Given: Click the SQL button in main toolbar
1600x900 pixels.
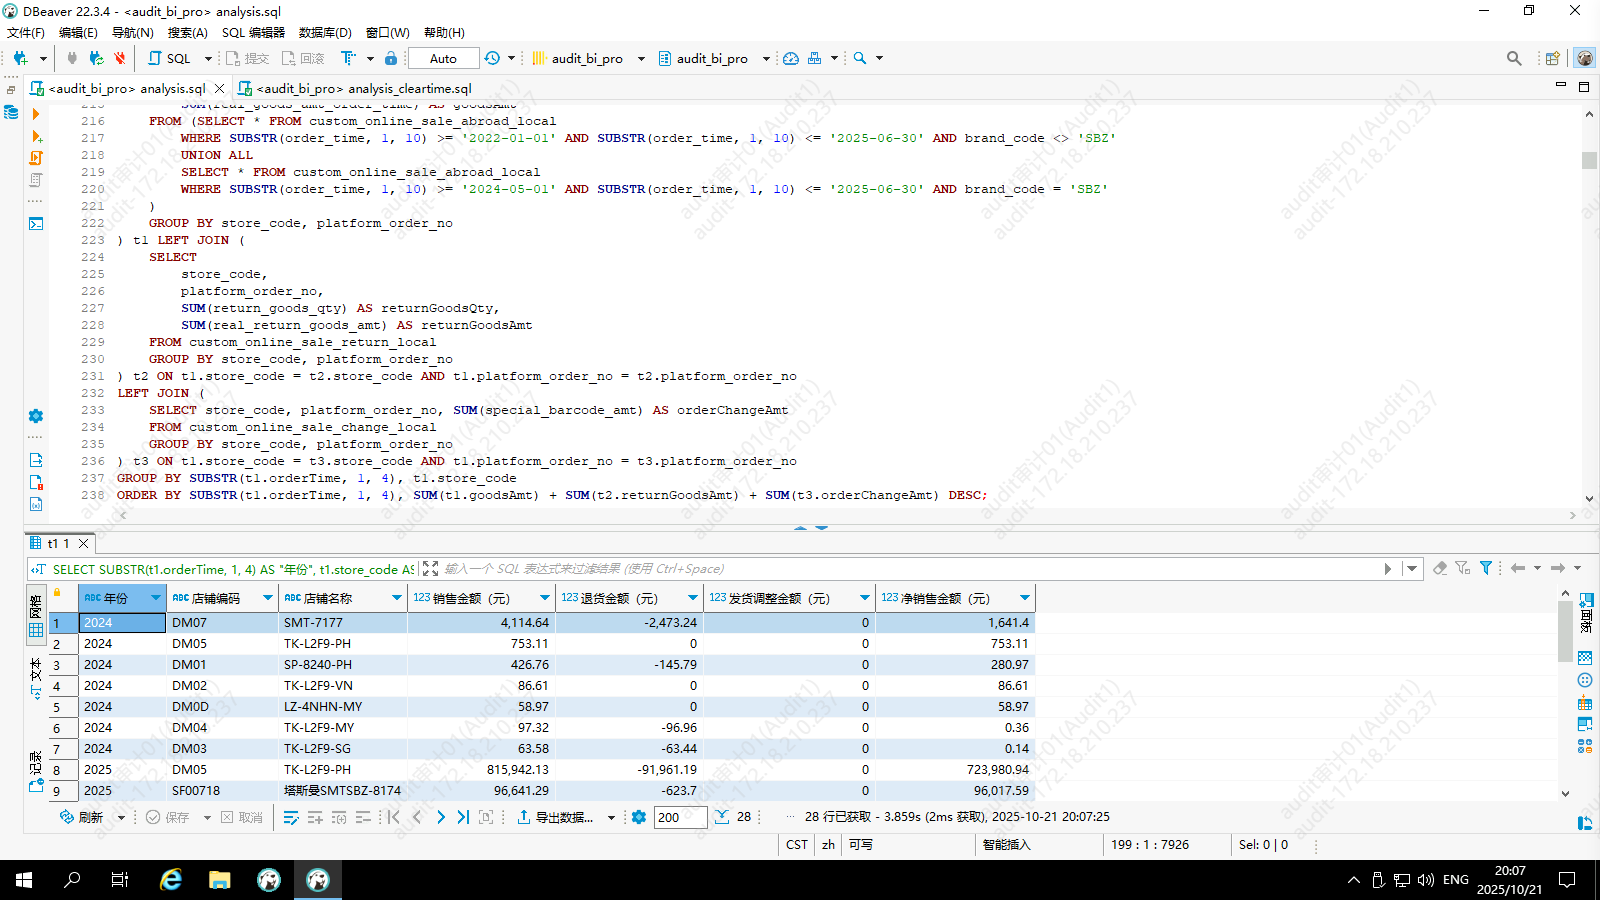Looking at the screenshot, I should point(169,58).
